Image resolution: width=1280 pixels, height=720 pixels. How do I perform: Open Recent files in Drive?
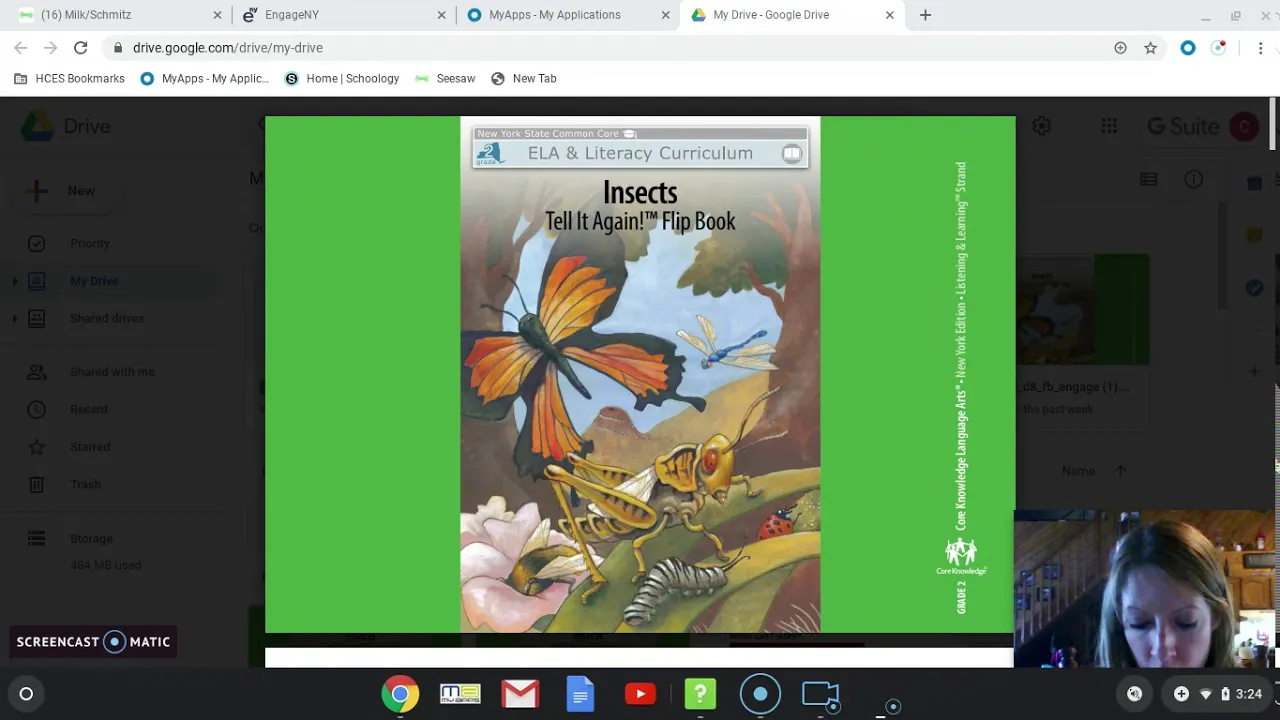(x=89, y=409)
